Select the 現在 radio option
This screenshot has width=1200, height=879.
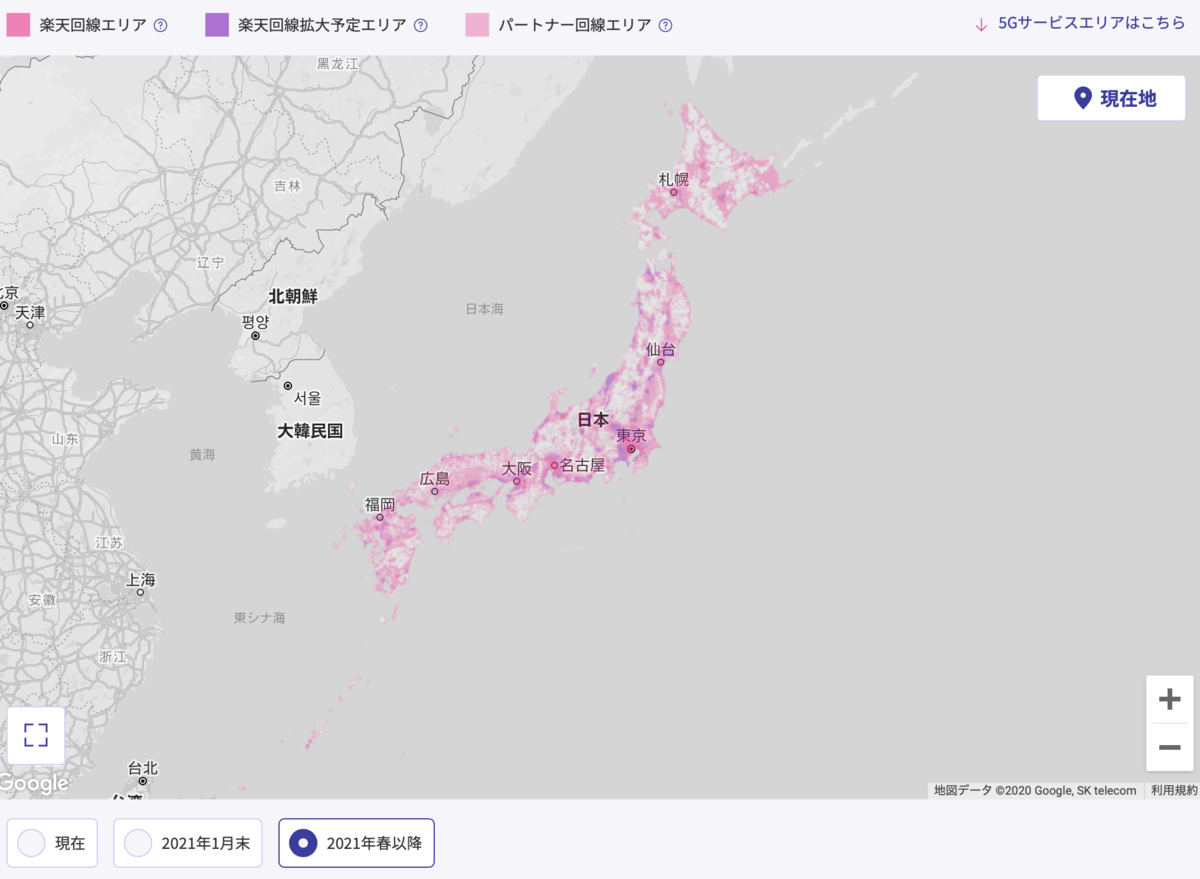(52, 843)
